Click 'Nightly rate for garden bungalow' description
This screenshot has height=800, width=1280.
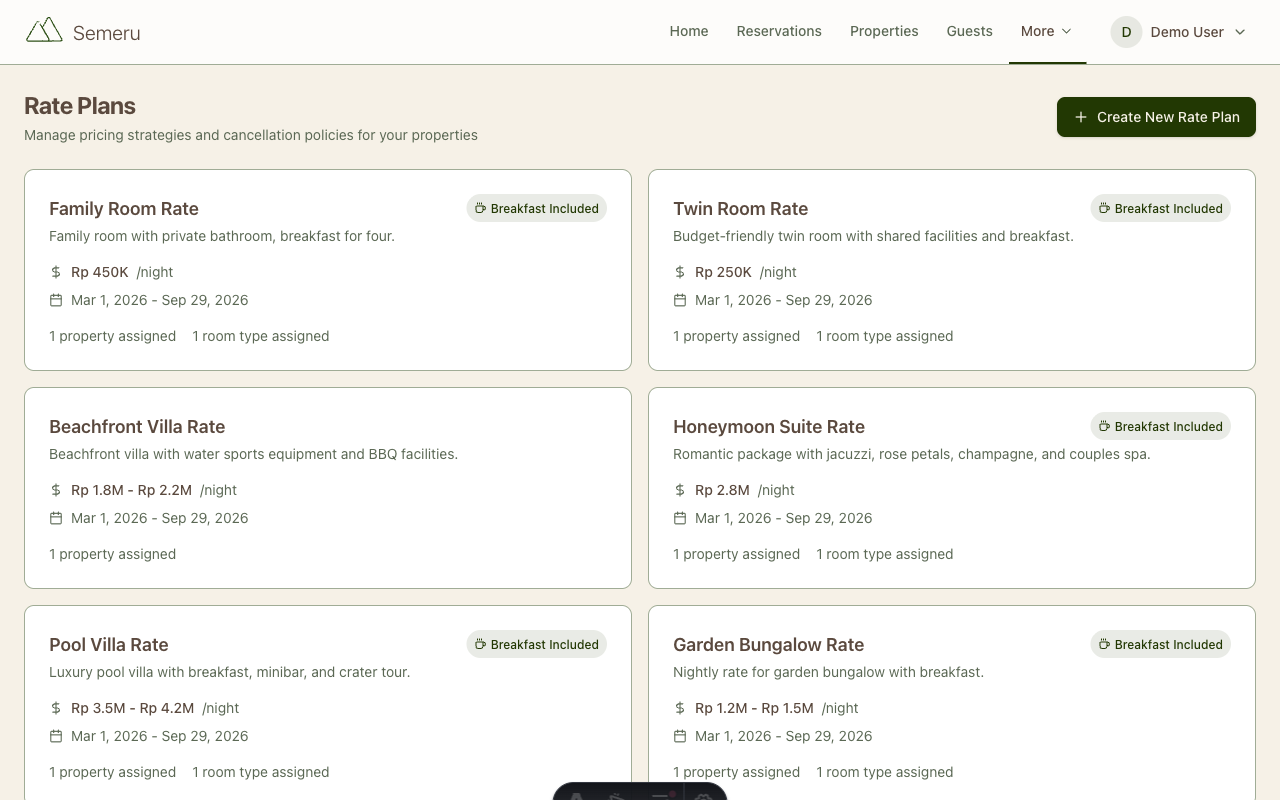tap(828, 673)
